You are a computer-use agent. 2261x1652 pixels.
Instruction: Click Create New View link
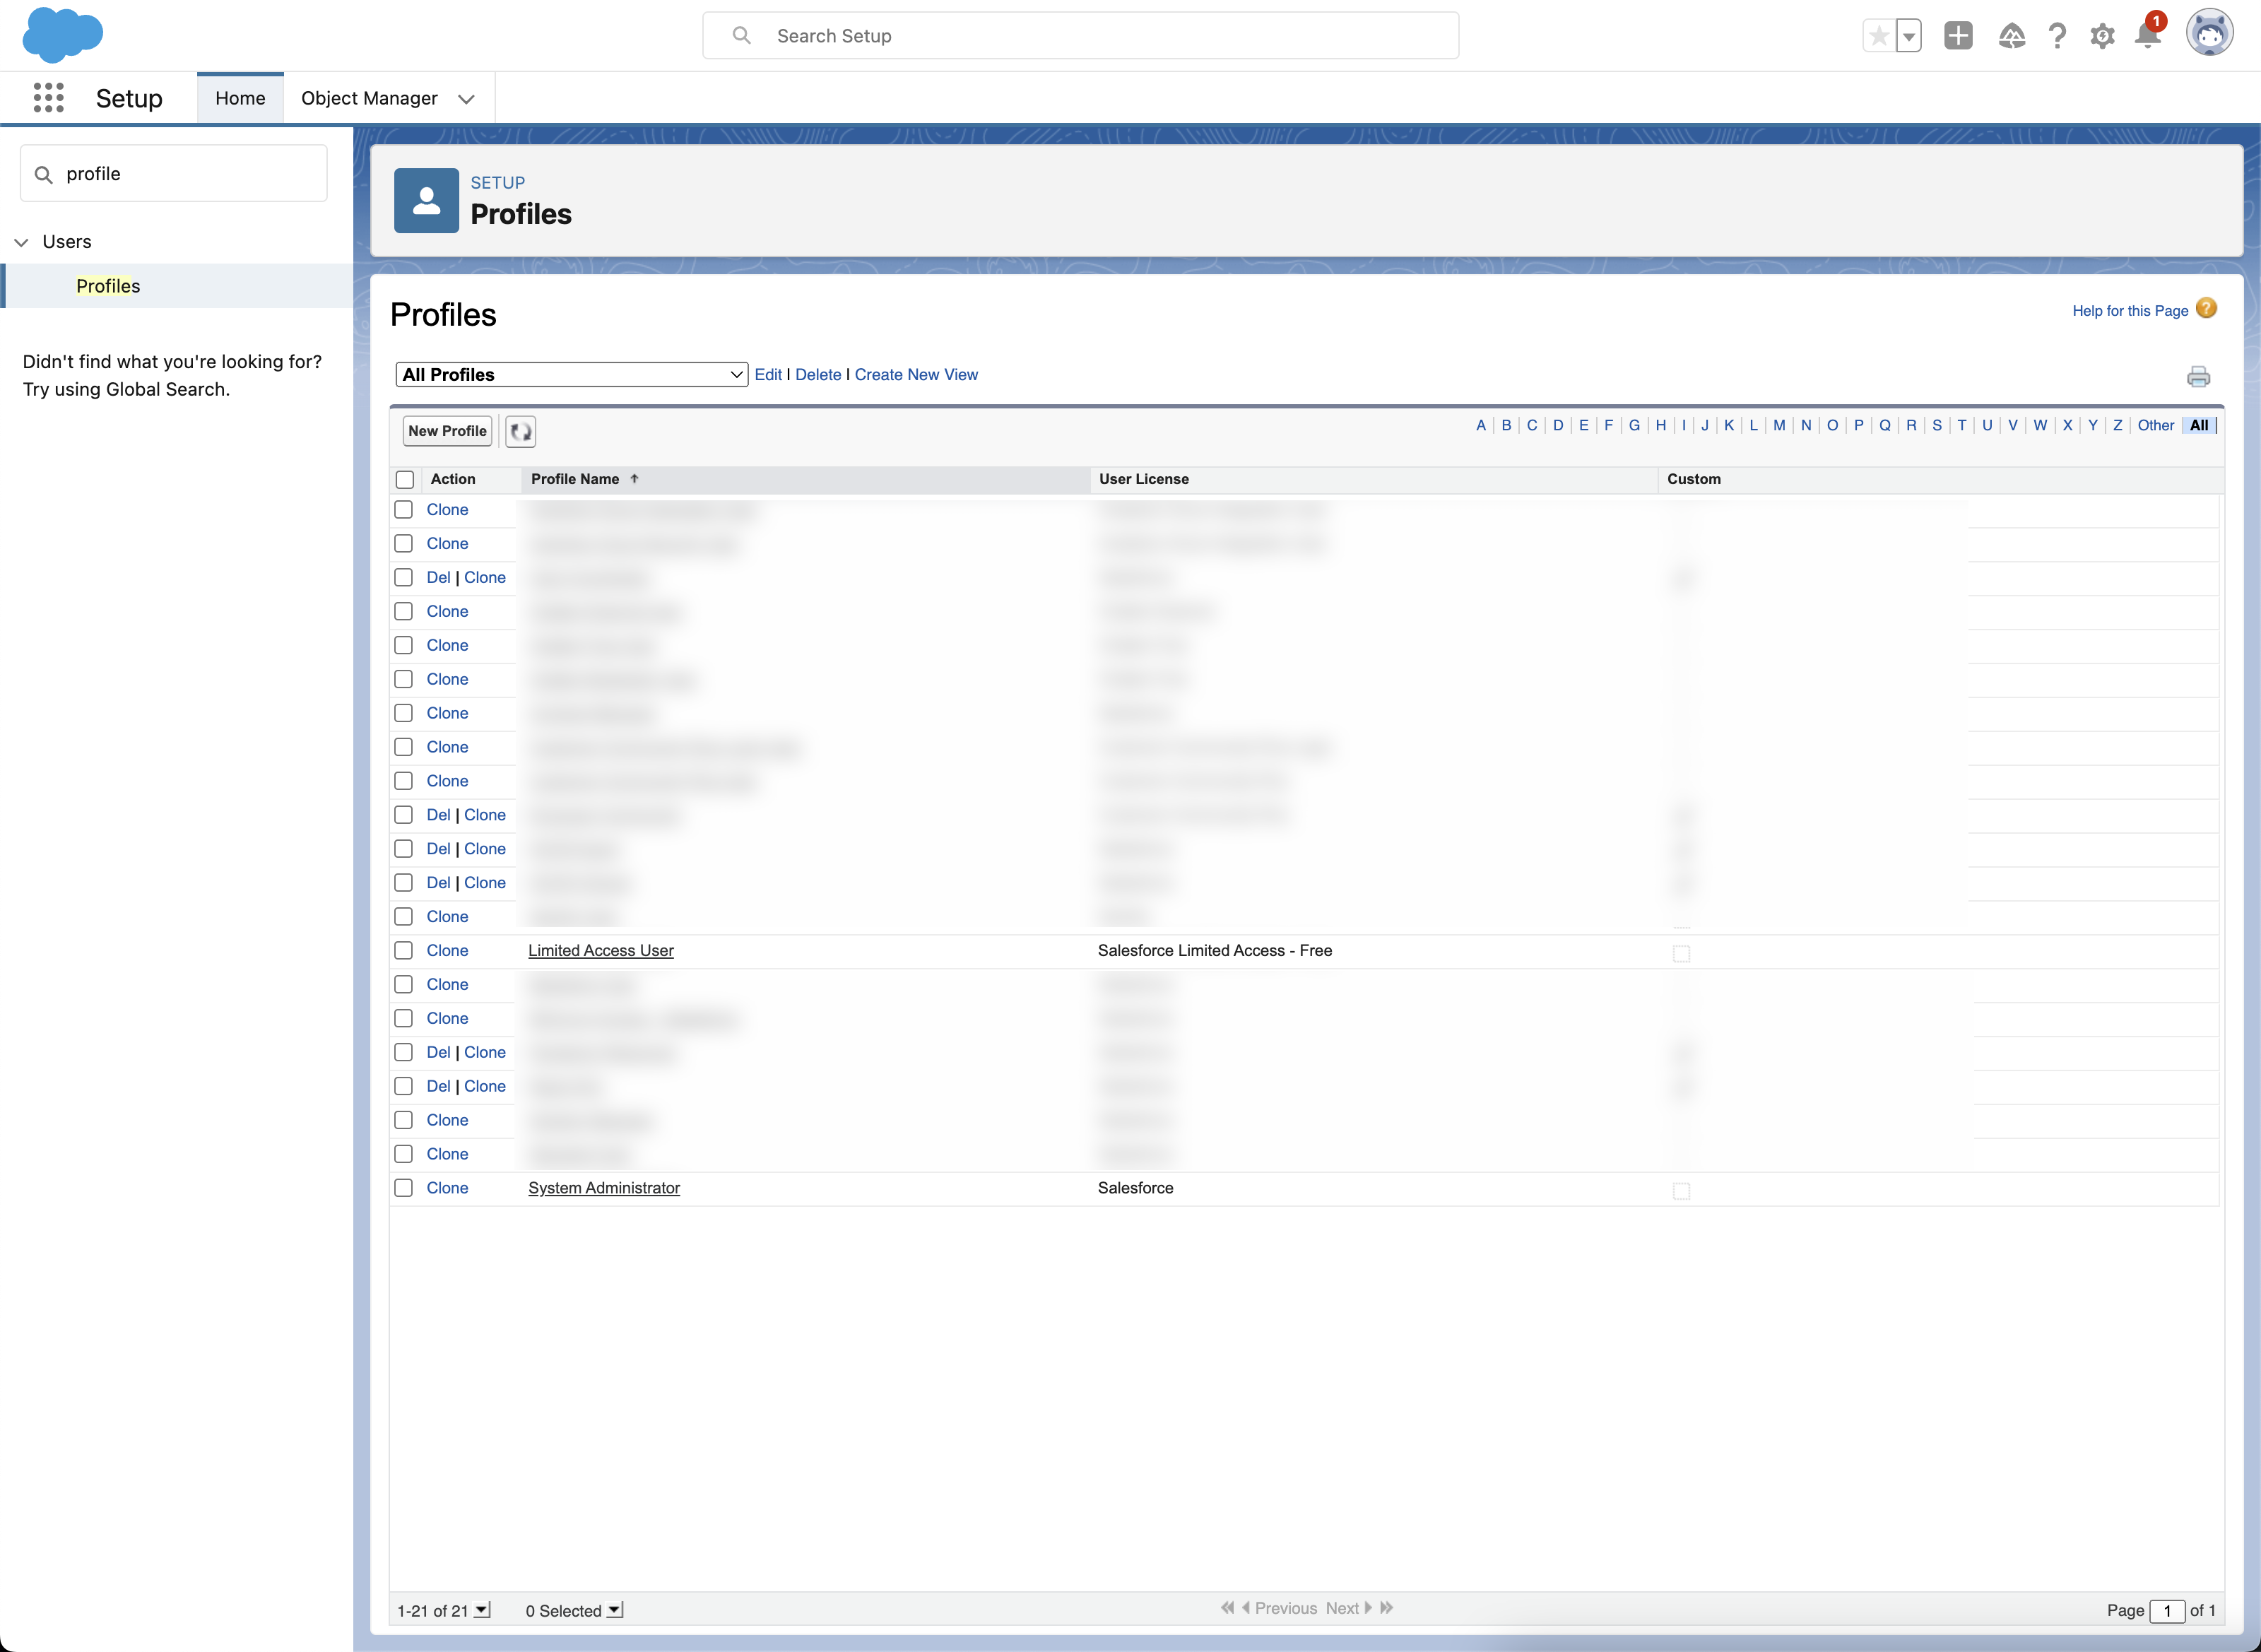click(916, 374)
